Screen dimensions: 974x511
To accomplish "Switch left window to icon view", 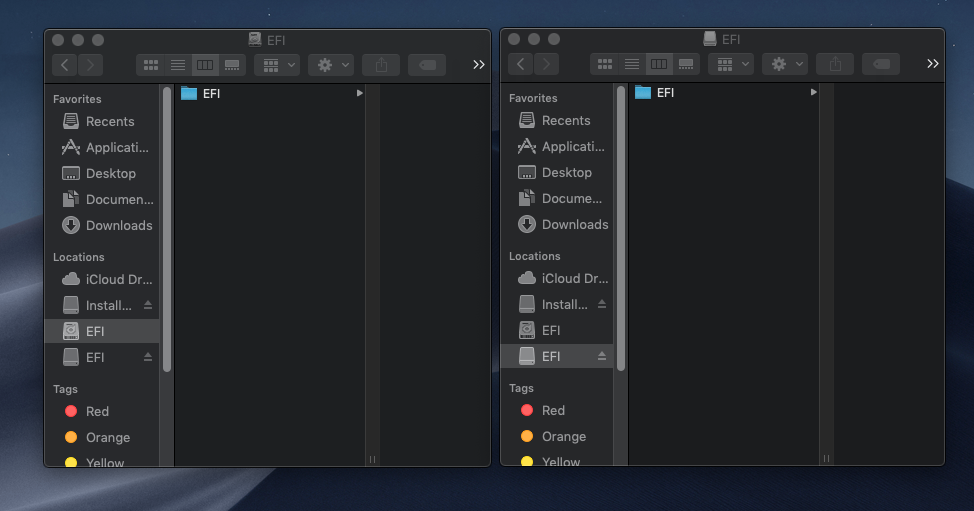I will [x=150, y=65].
